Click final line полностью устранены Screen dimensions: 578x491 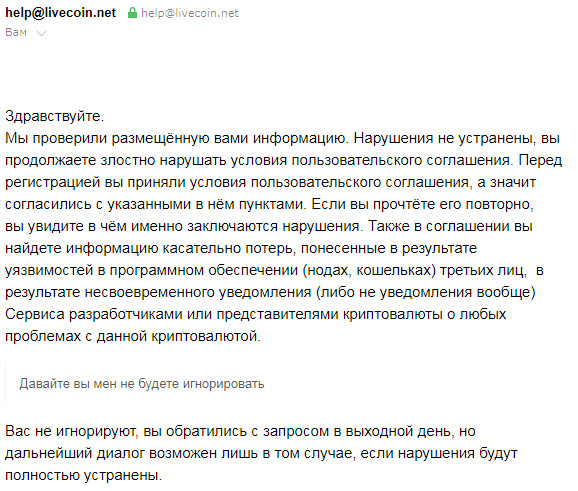coord(84,475)
